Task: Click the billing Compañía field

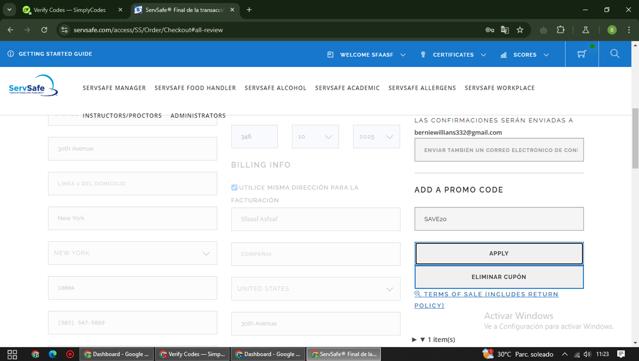Action: [x=315, y=254]
